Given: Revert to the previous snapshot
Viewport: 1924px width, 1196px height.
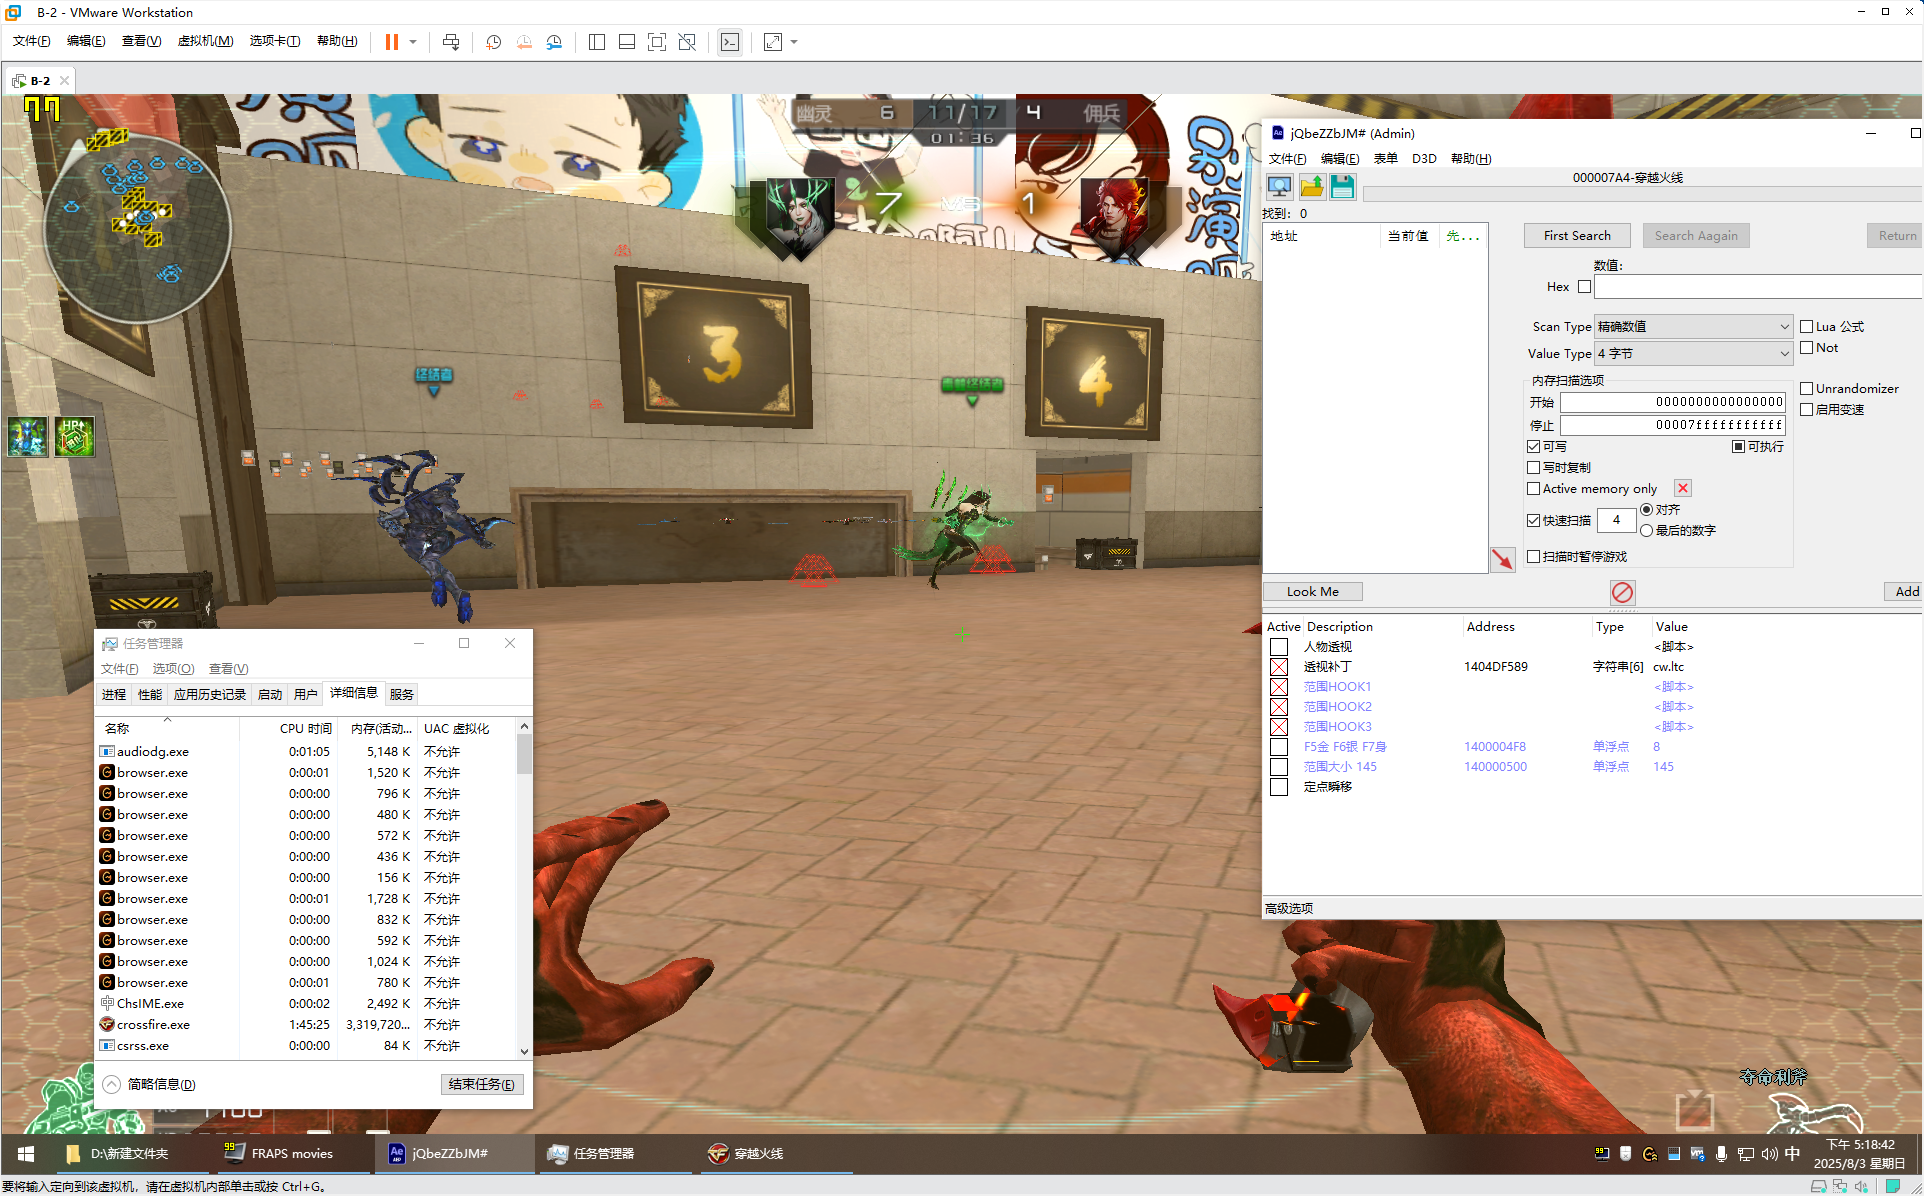Looking at the screenshot, I should 524,42.
